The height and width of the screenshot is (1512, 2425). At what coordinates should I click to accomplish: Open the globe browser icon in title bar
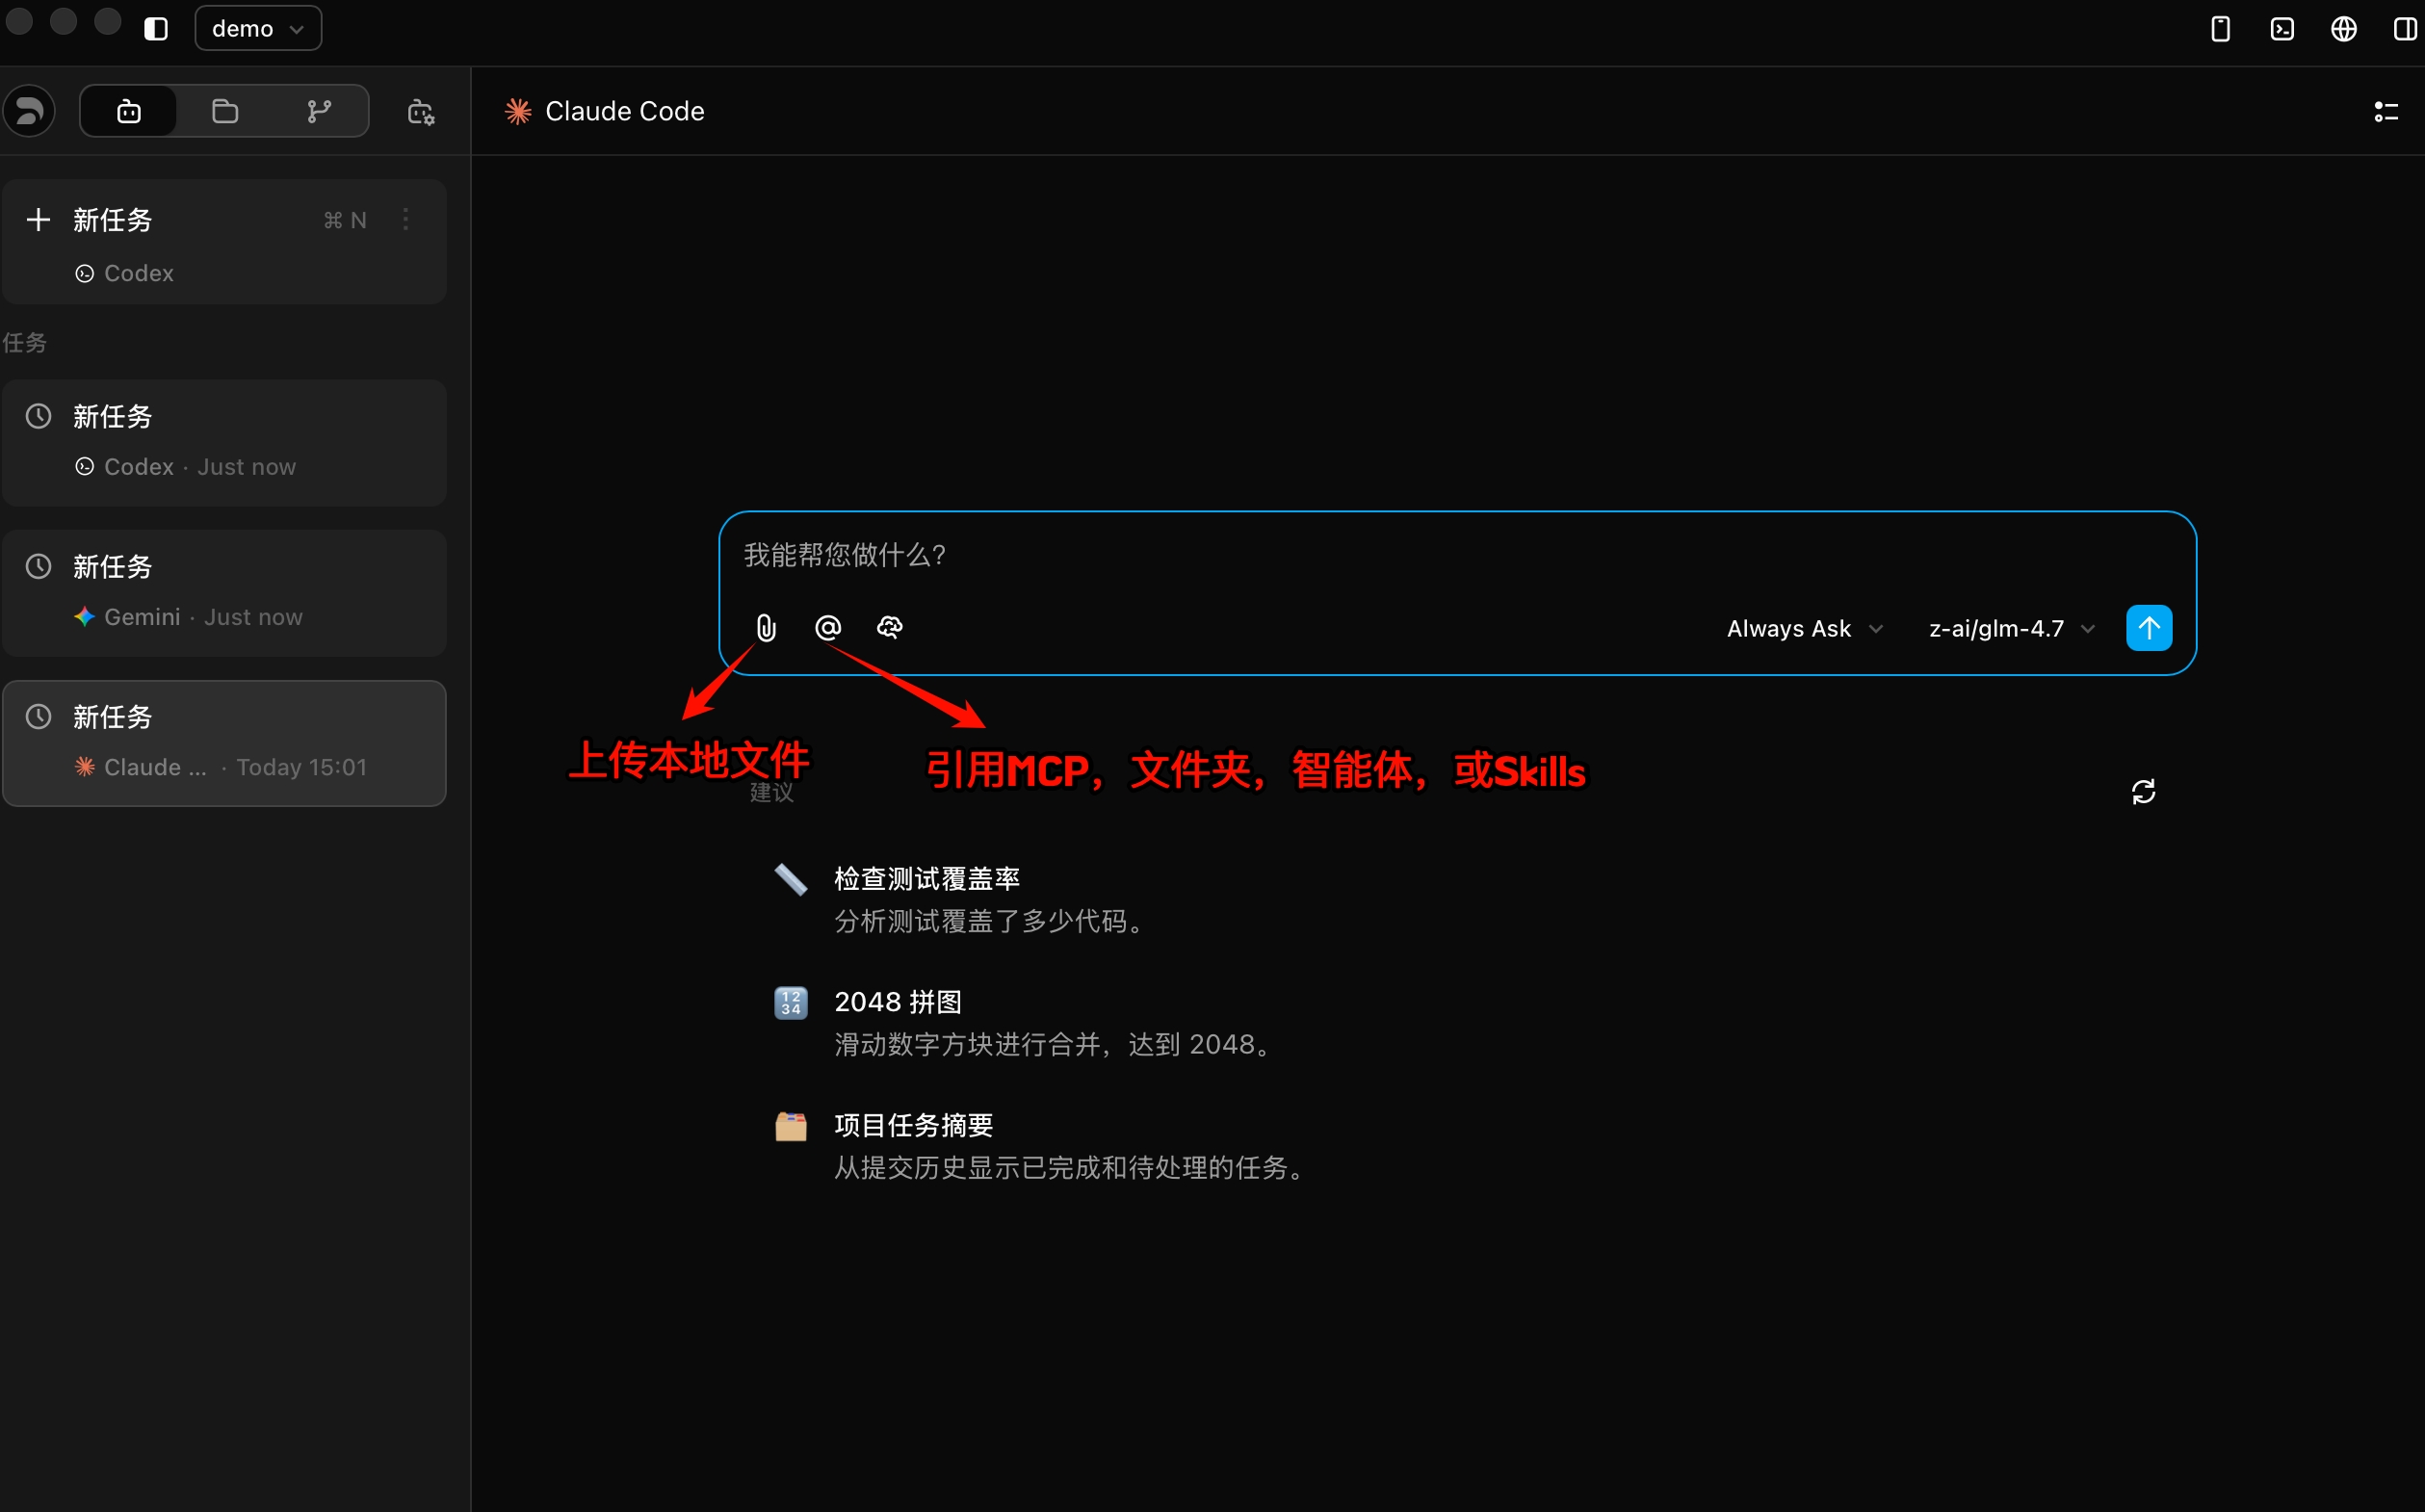[2344, 28]
